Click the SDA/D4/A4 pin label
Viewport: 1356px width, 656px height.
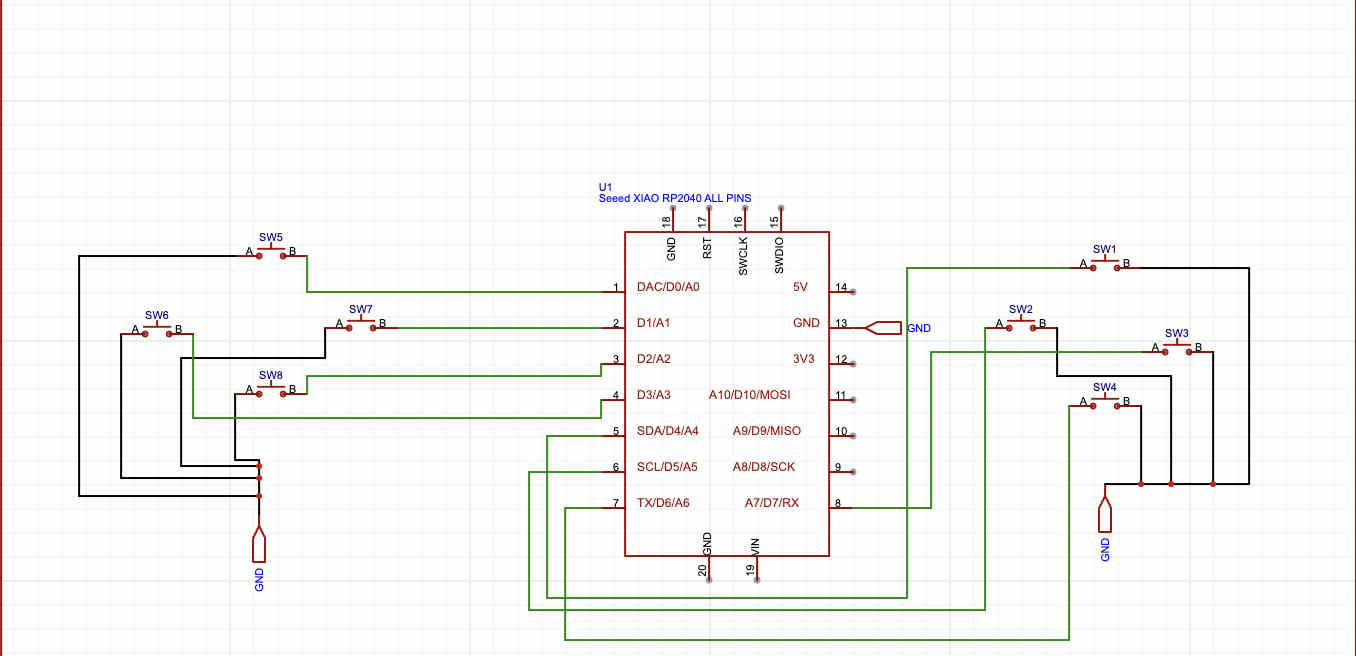coord(667,431)
